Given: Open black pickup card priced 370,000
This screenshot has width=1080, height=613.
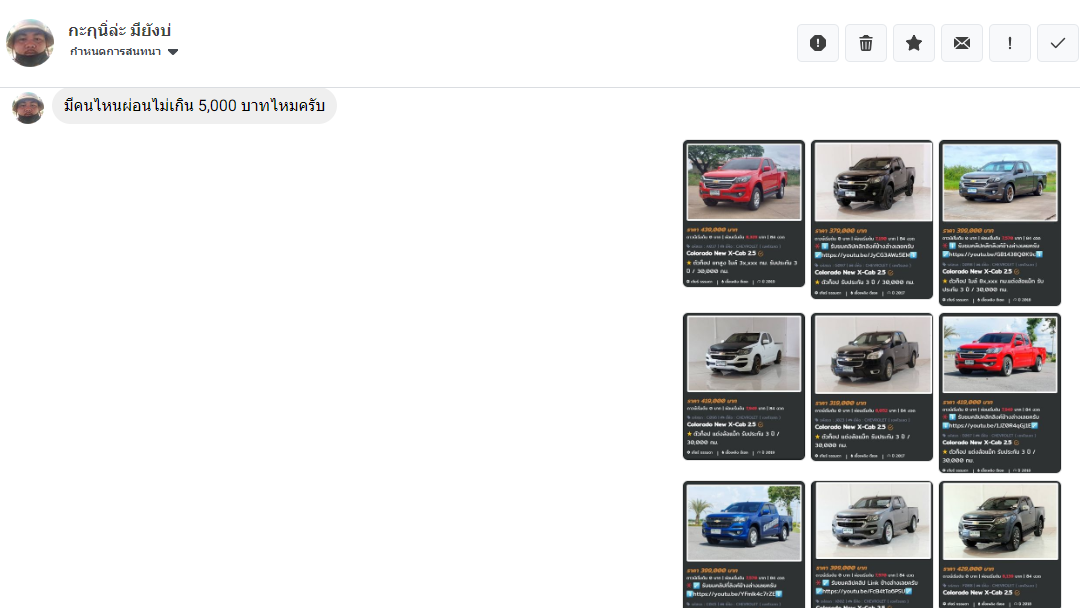Looking at the screenshot, I should (x=872, y=220).
